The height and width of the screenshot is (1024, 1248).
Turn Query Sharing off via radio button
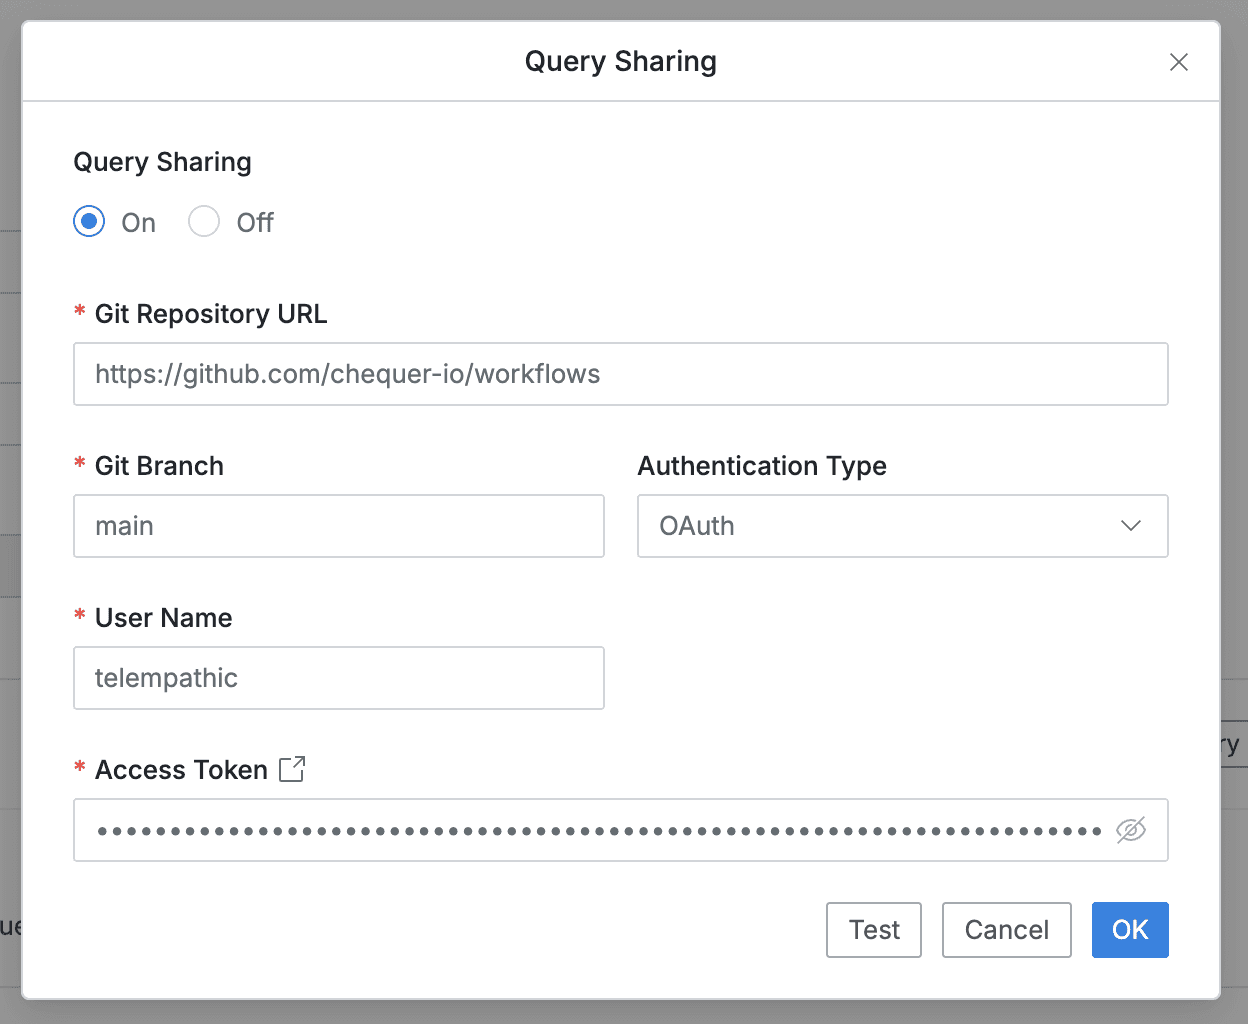[204, 222]
